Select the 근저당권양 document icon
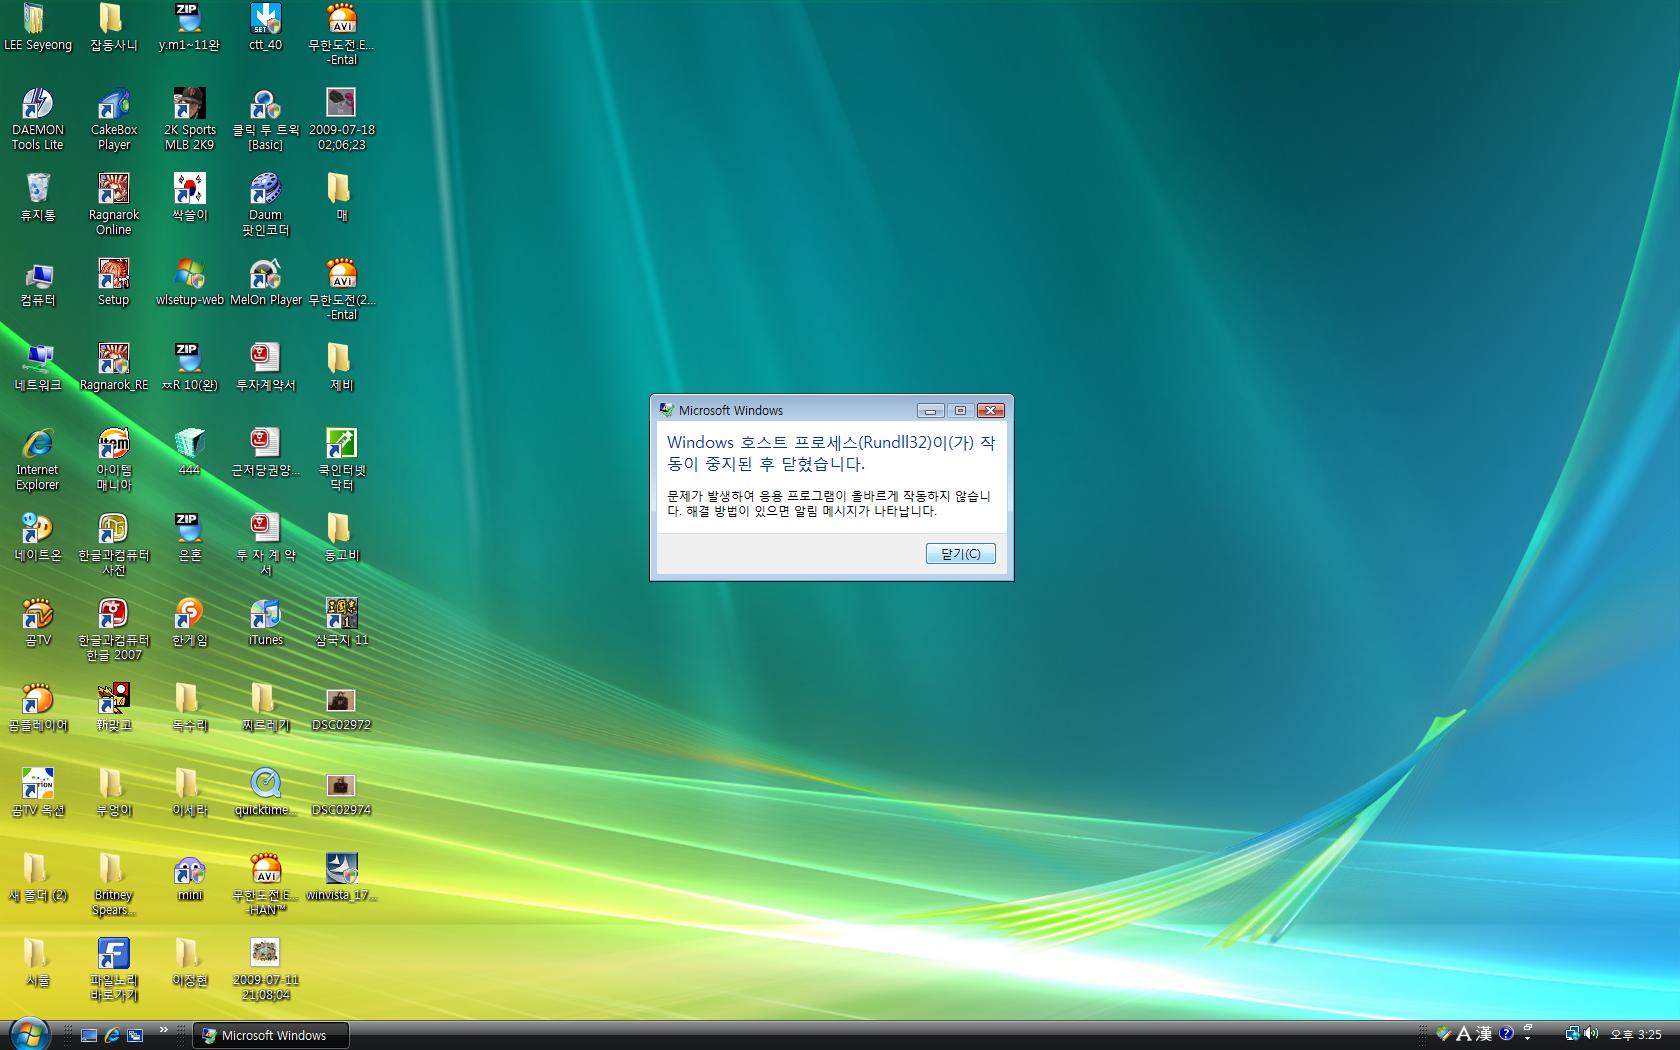Image resolution: width=1680 pixels, height=1050 pixels. tap(266, 452)
